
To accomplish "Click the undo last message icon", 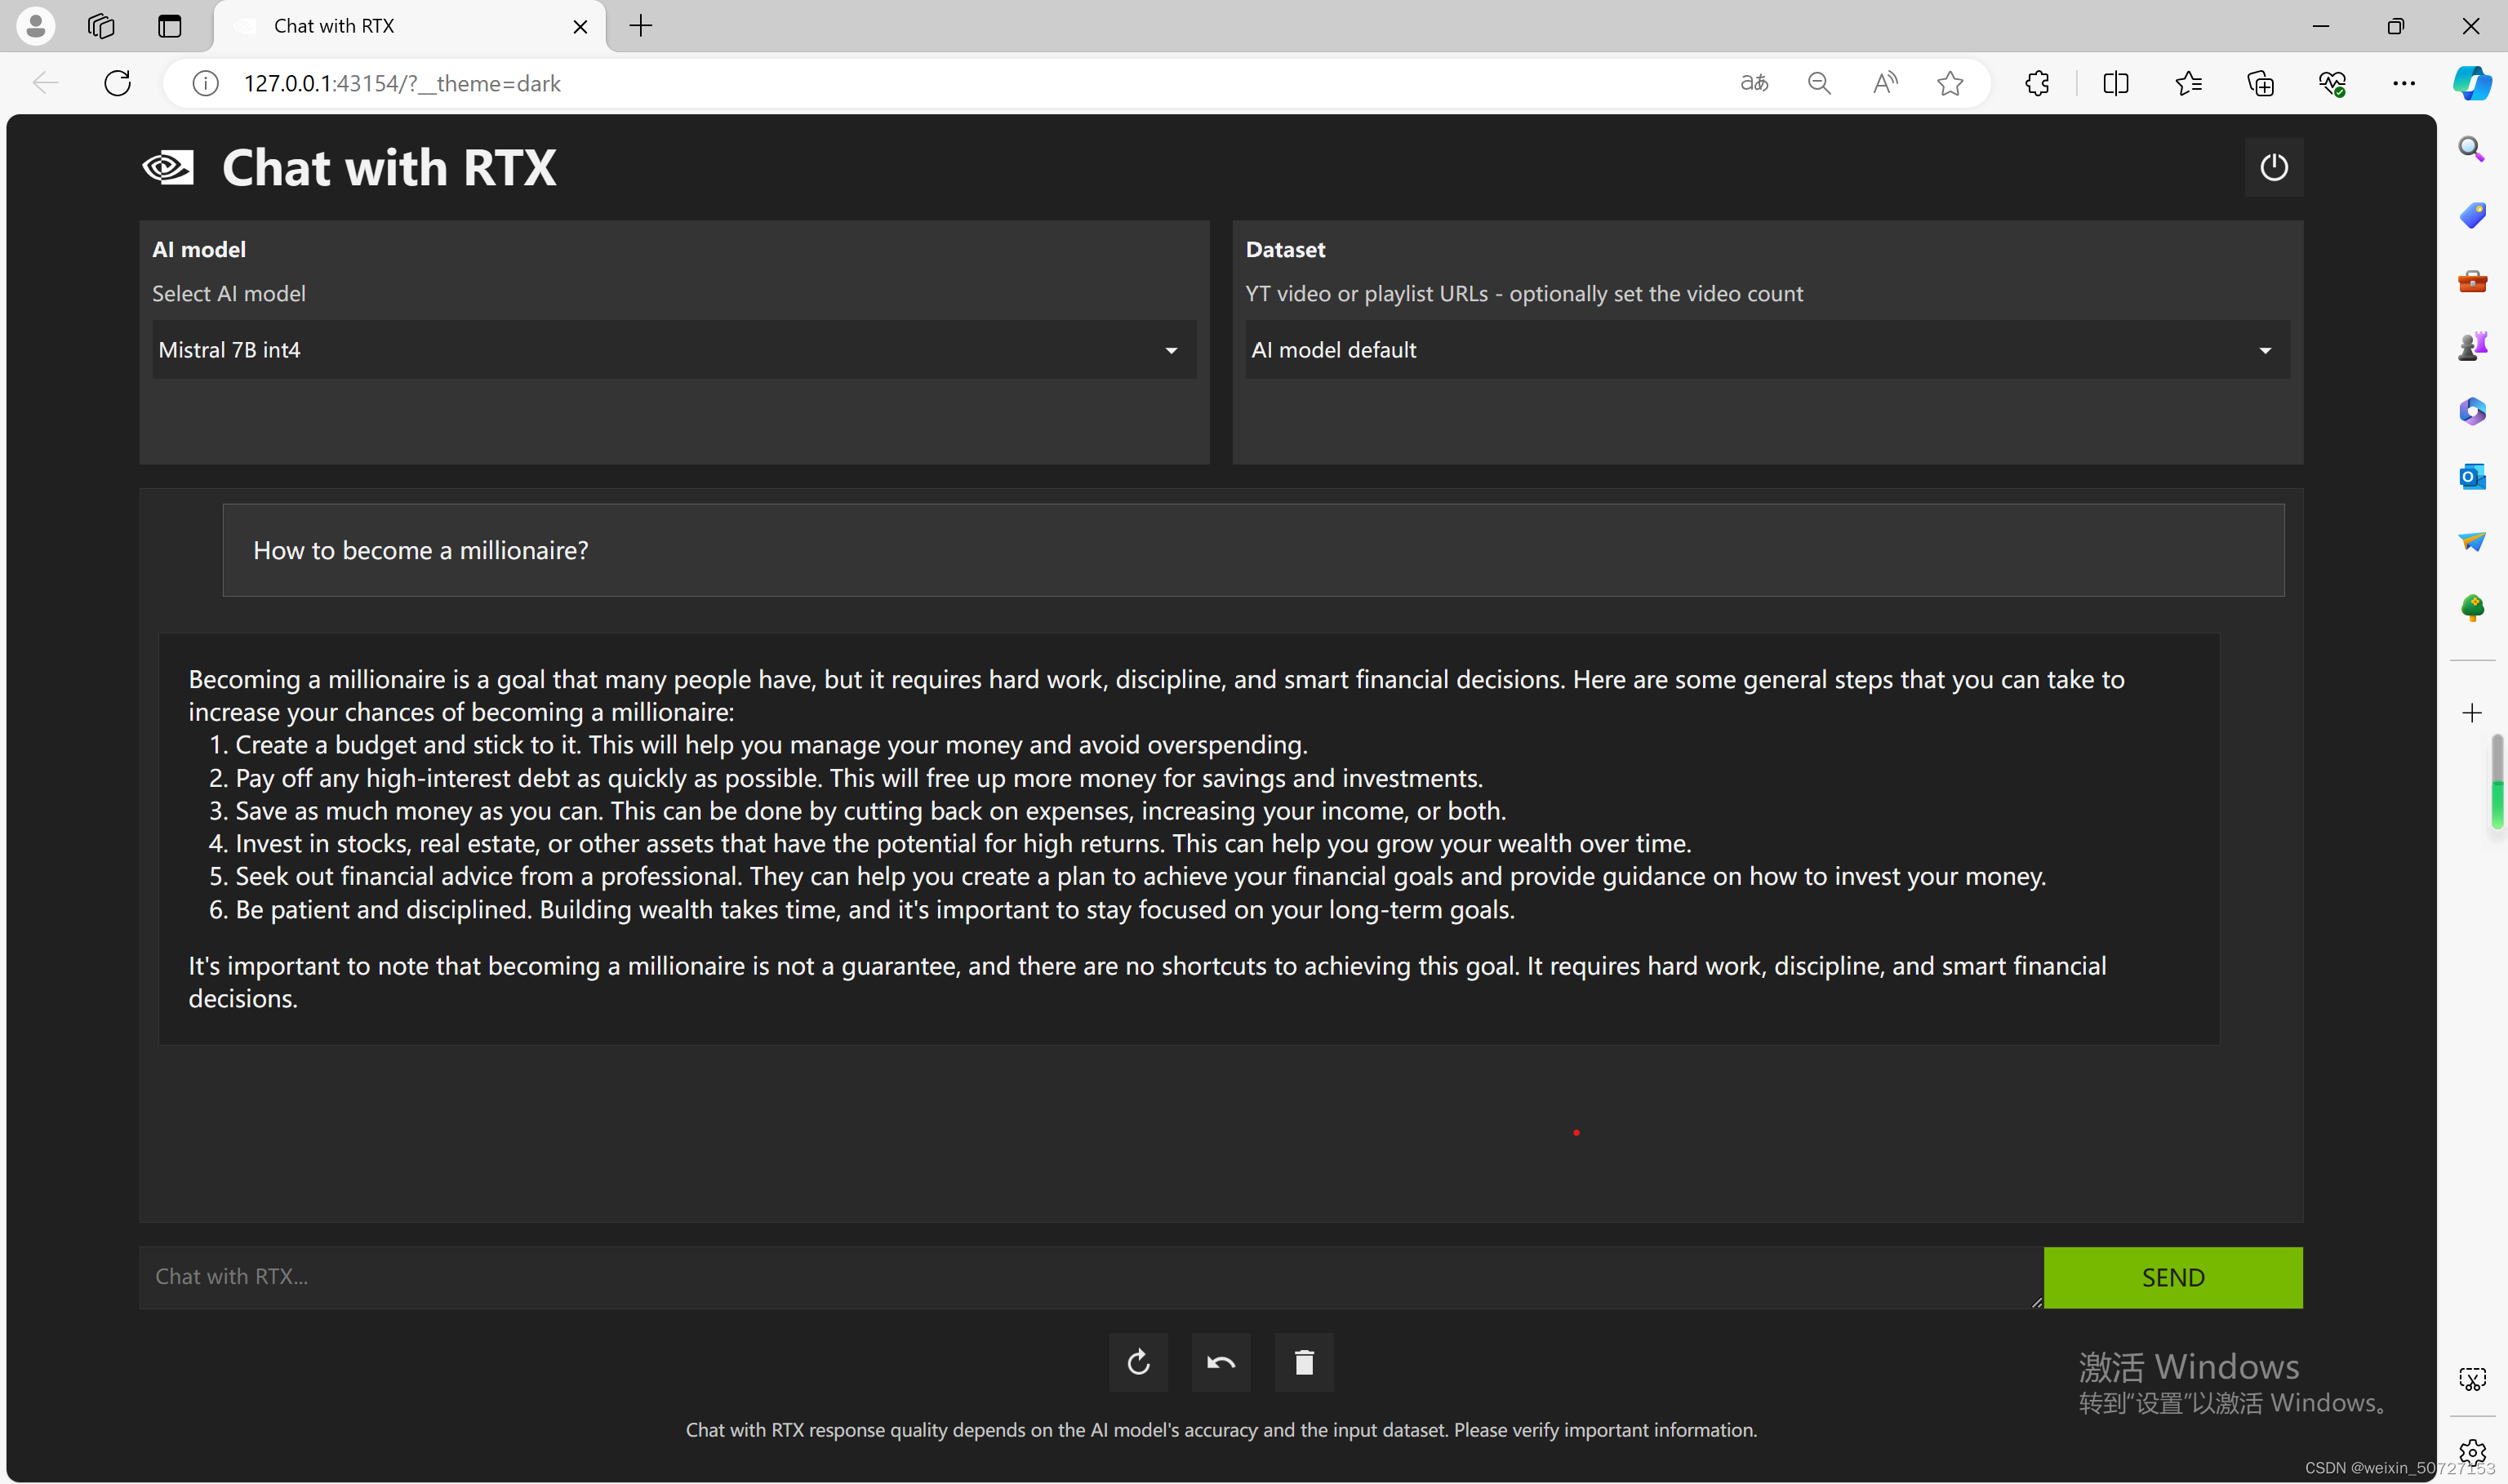I will click(1220, 1362).
